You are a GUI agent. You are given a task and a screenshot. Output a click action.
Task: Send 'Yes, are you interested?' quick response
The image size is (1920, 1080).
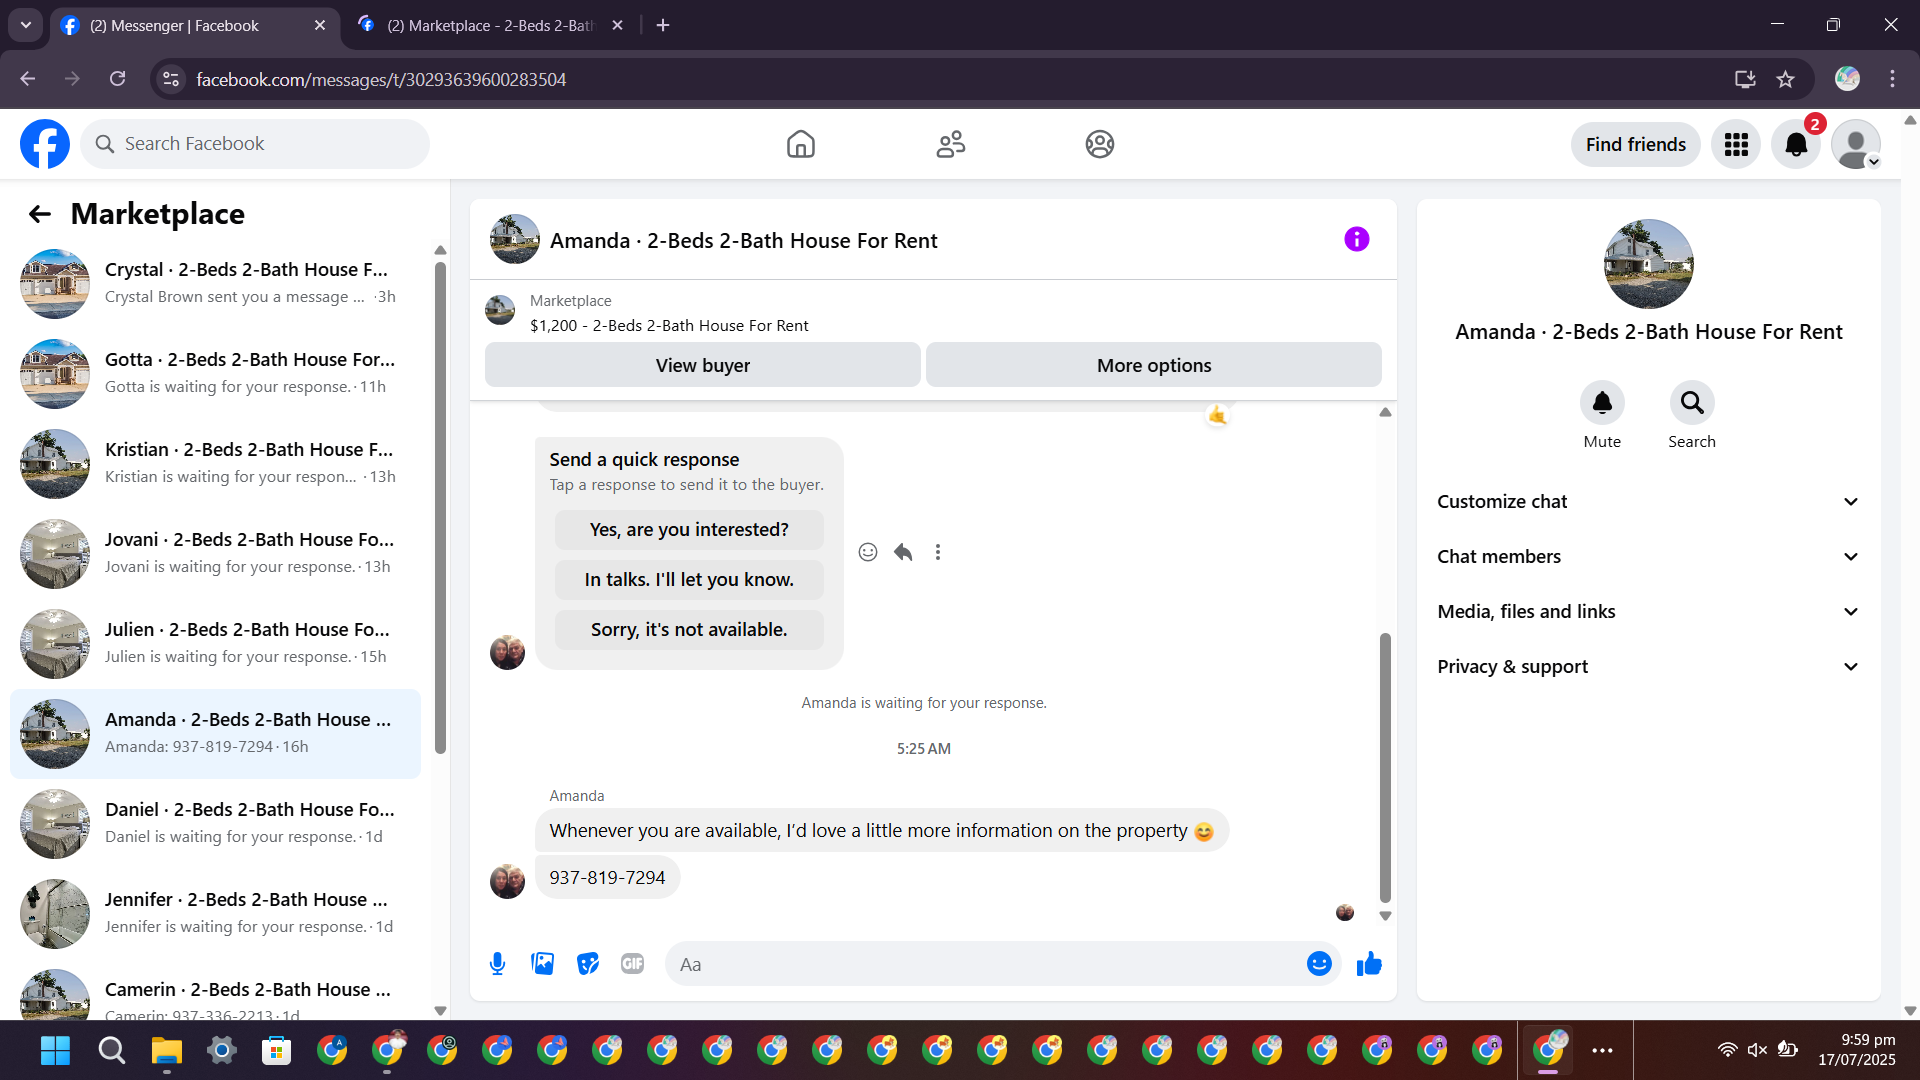coord(689,530)
